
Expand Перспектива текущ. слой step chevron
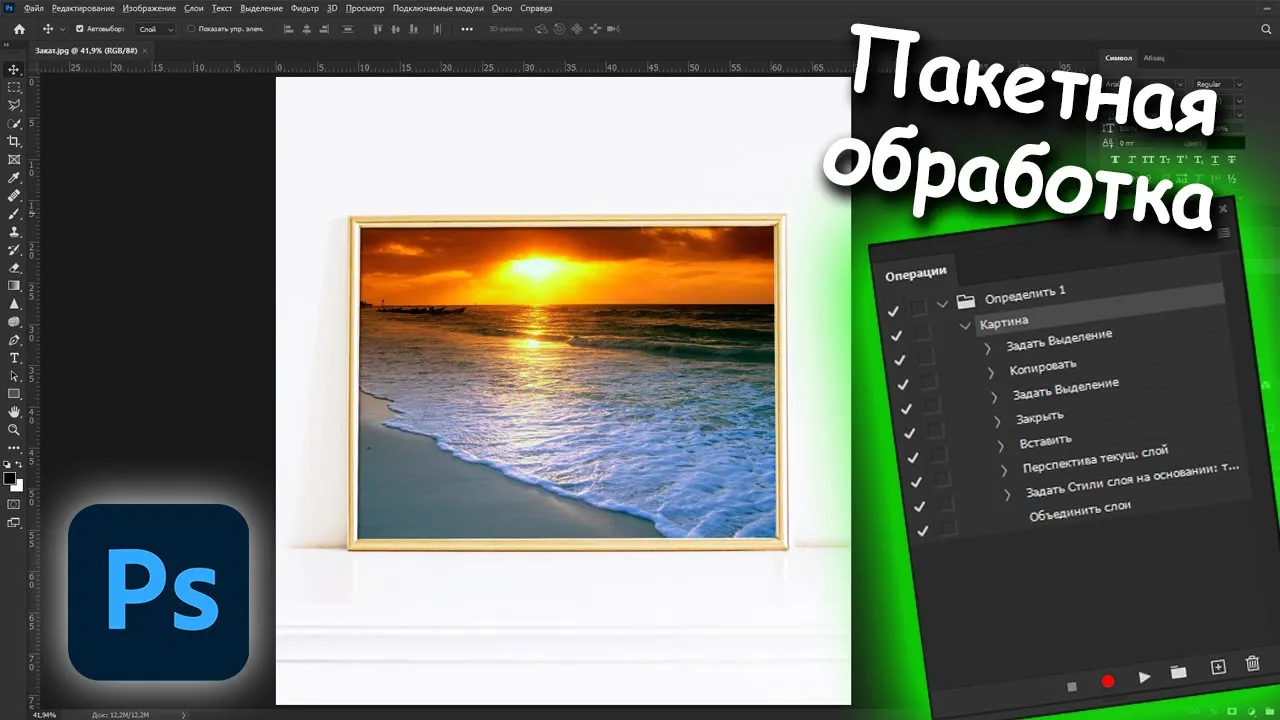pos(1004,470)
